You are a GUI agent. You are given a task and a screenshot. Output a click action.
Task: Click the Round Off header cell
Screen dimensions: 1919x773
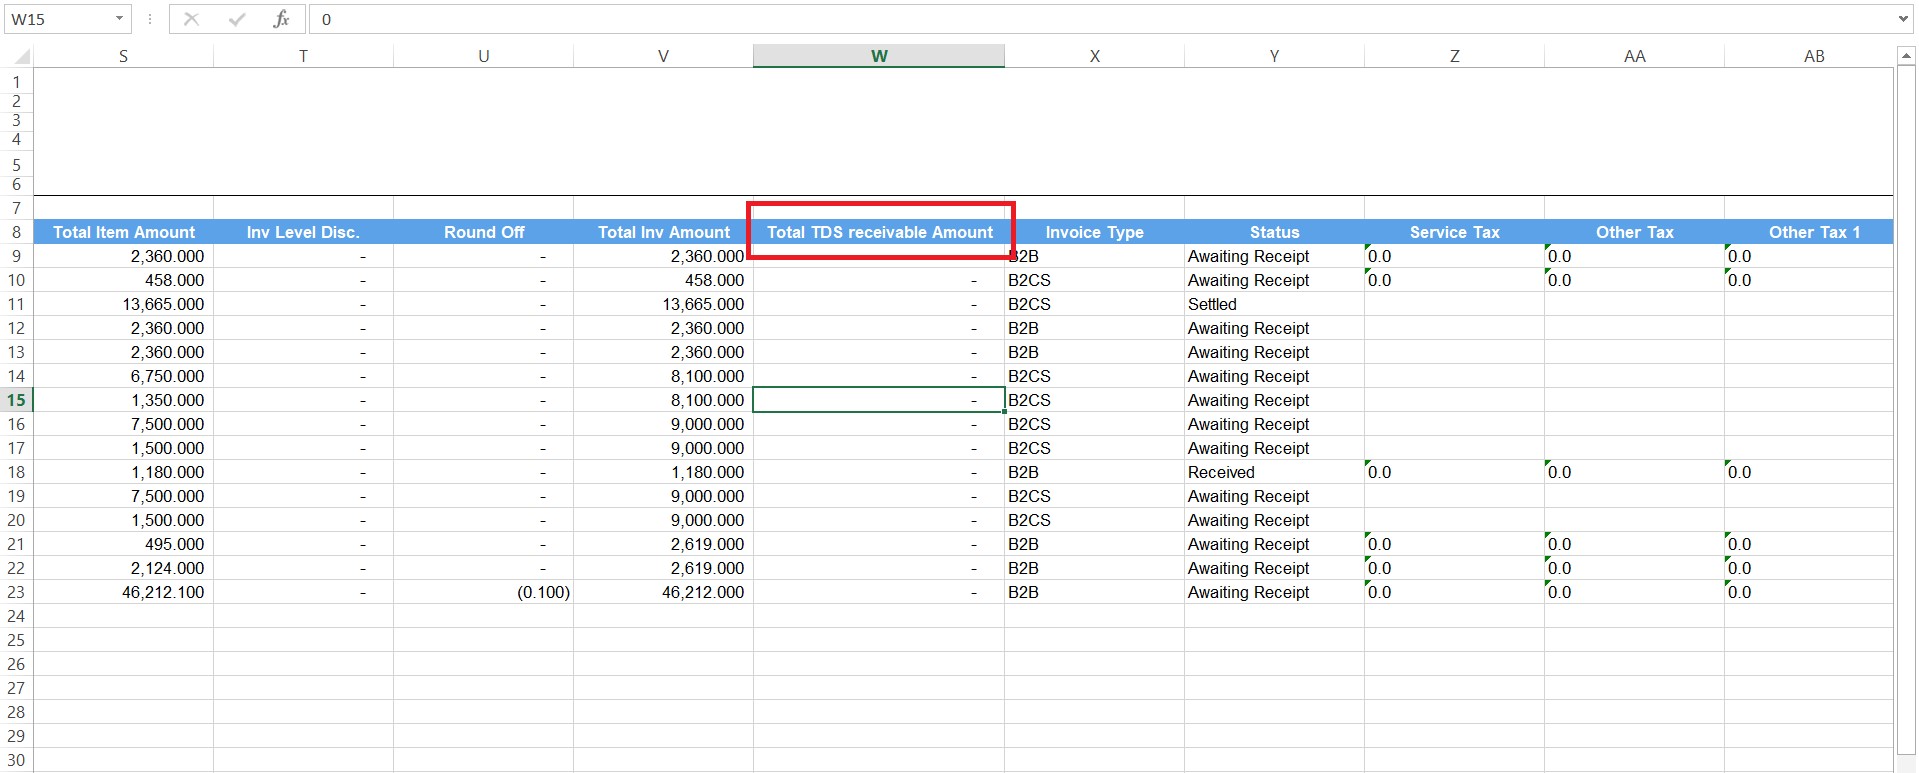pyautogui.click(x=483, y=232)
